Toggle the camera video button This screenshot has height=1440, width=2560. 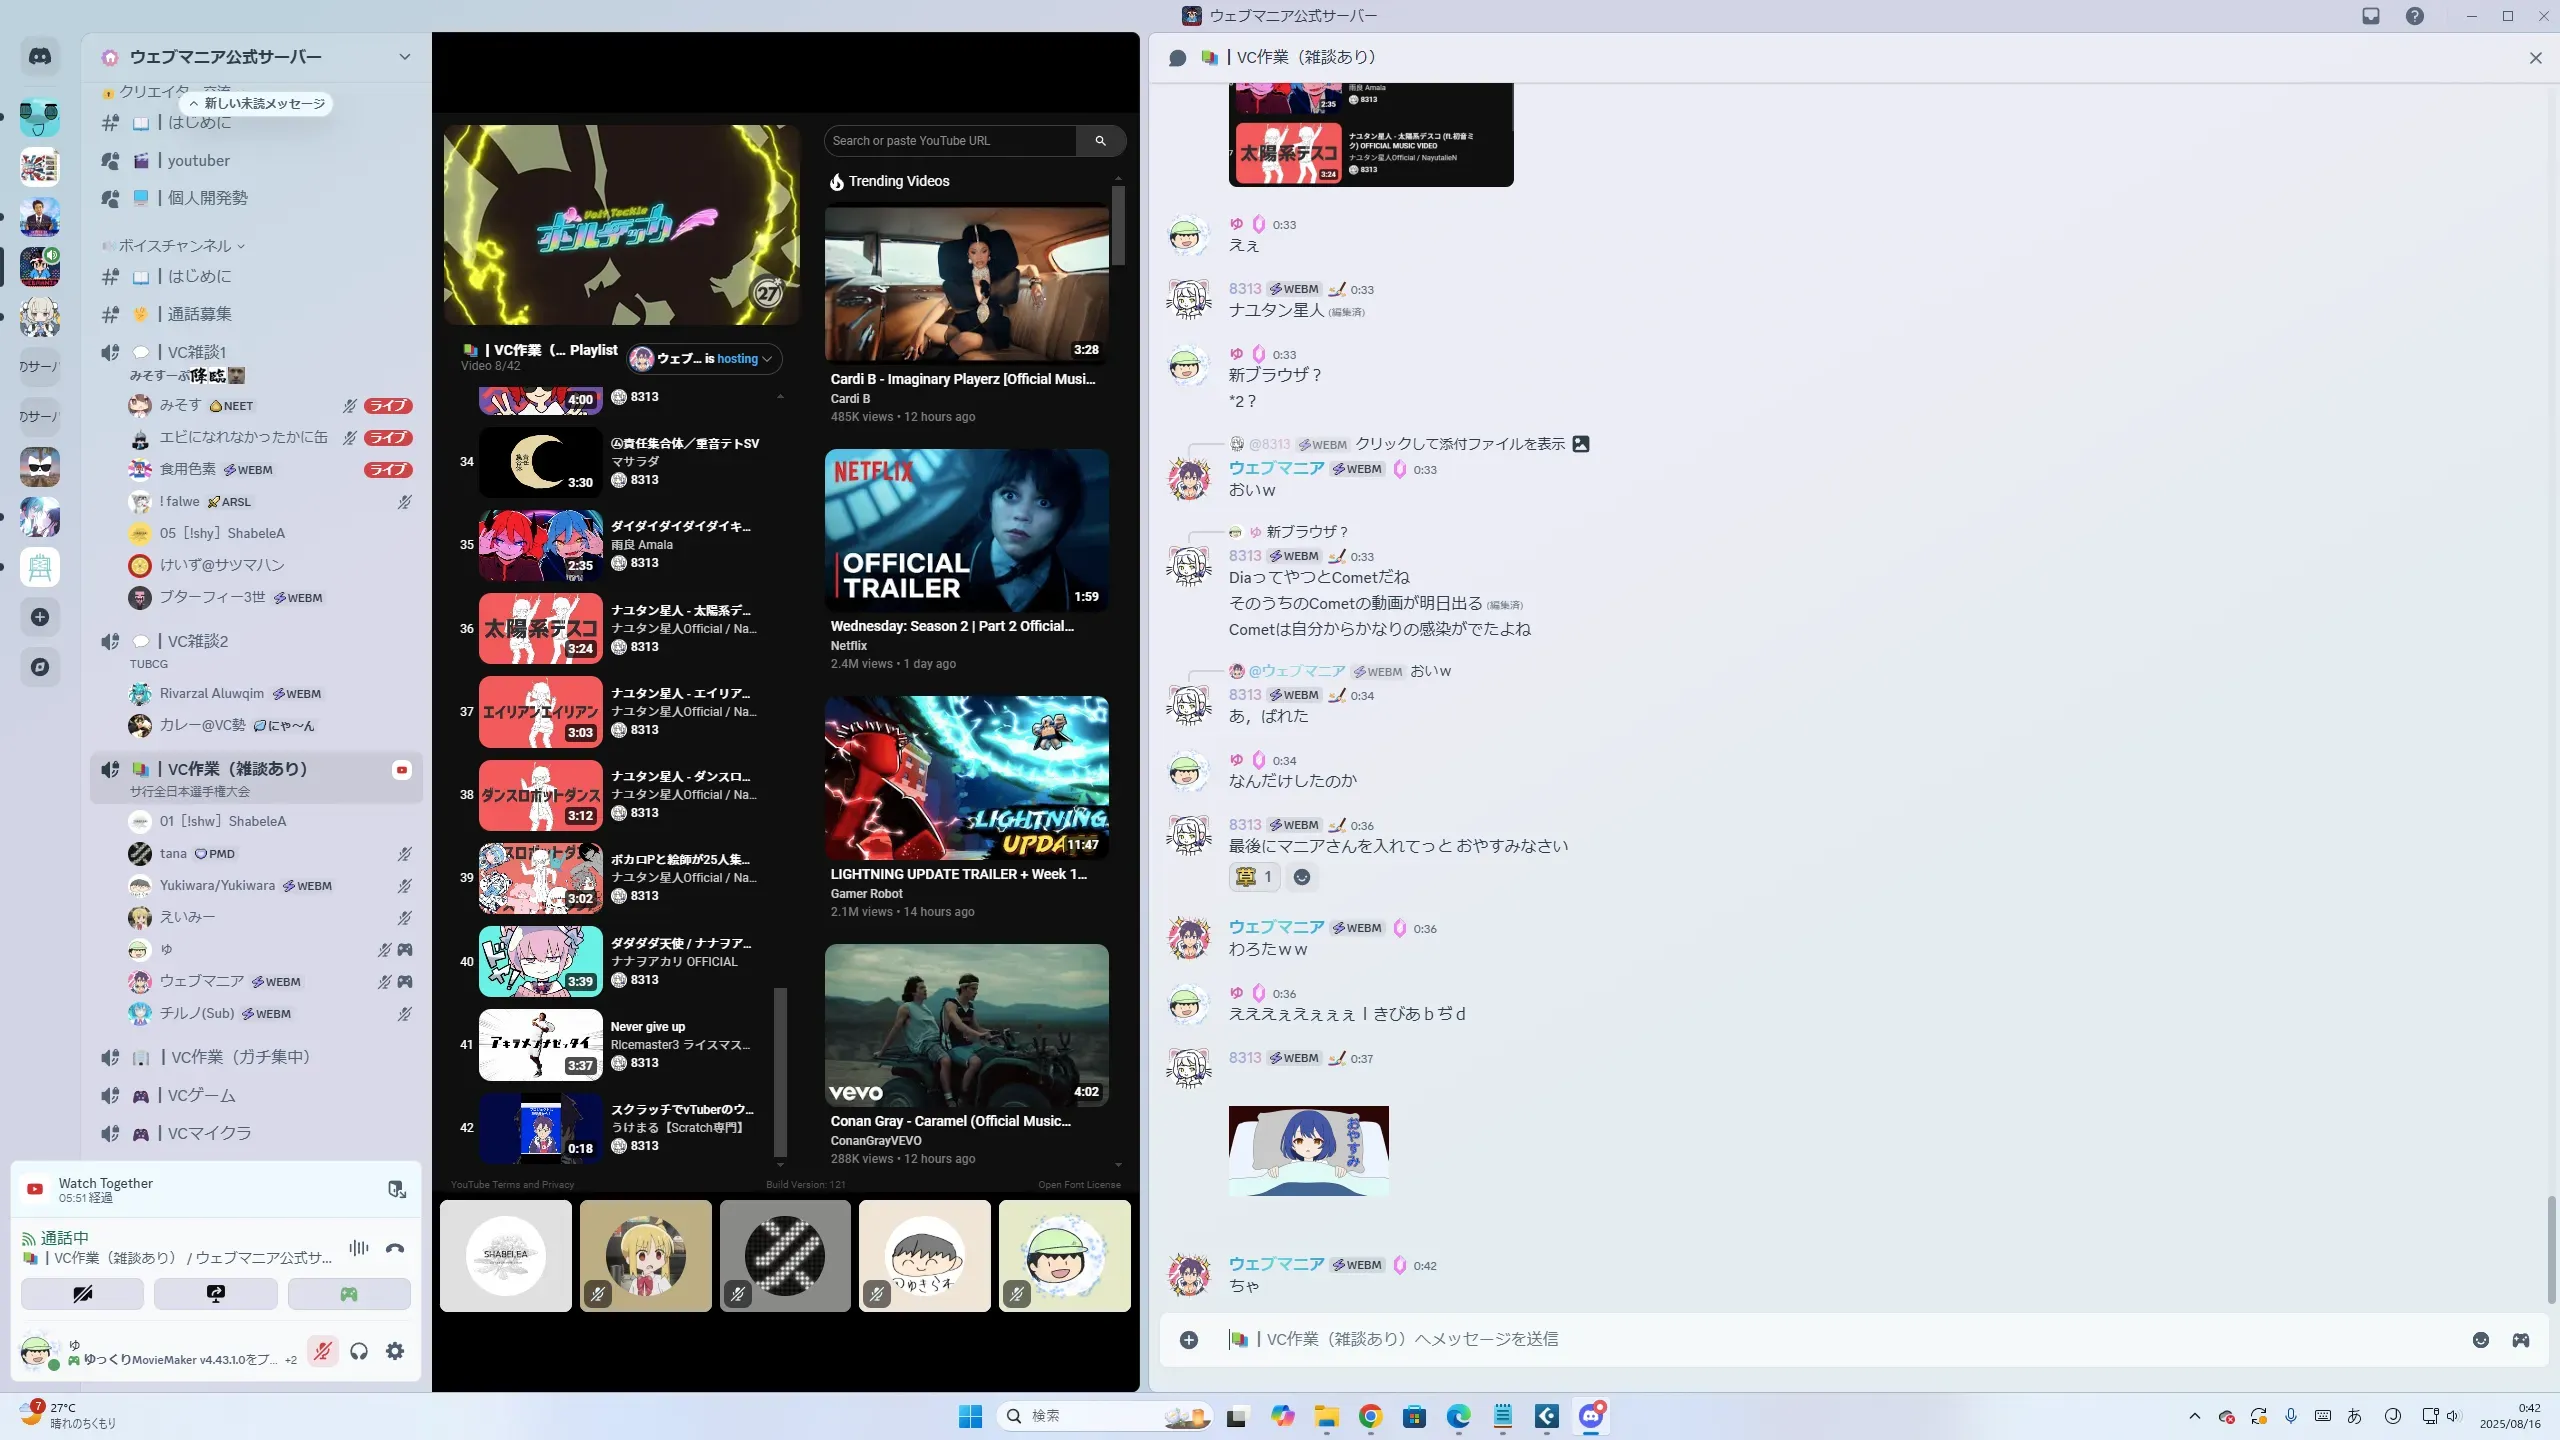click(x=82, y=1294)
